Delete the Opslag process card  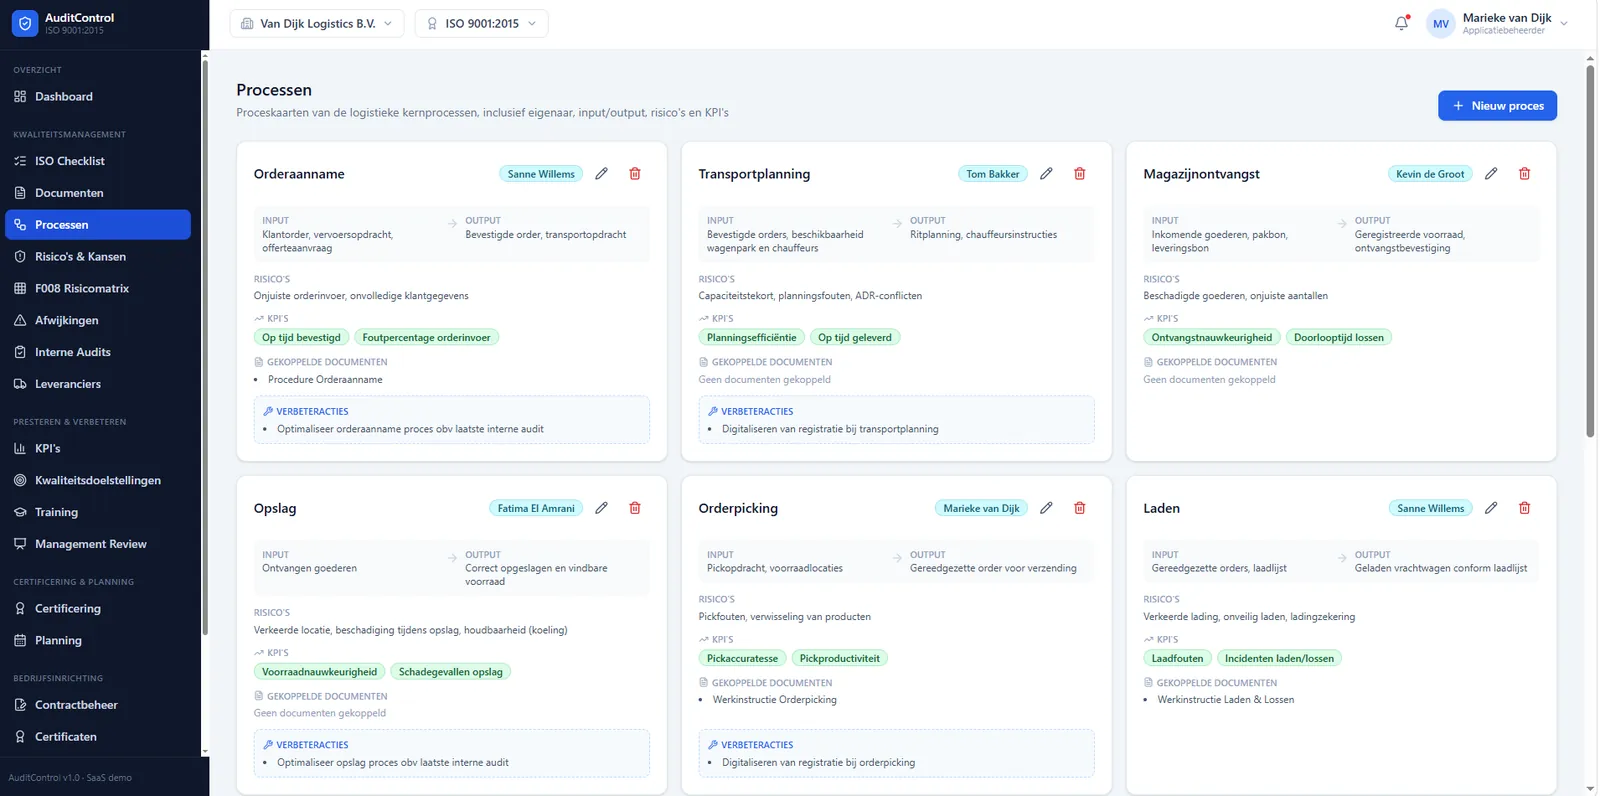(x=635, y=508)
